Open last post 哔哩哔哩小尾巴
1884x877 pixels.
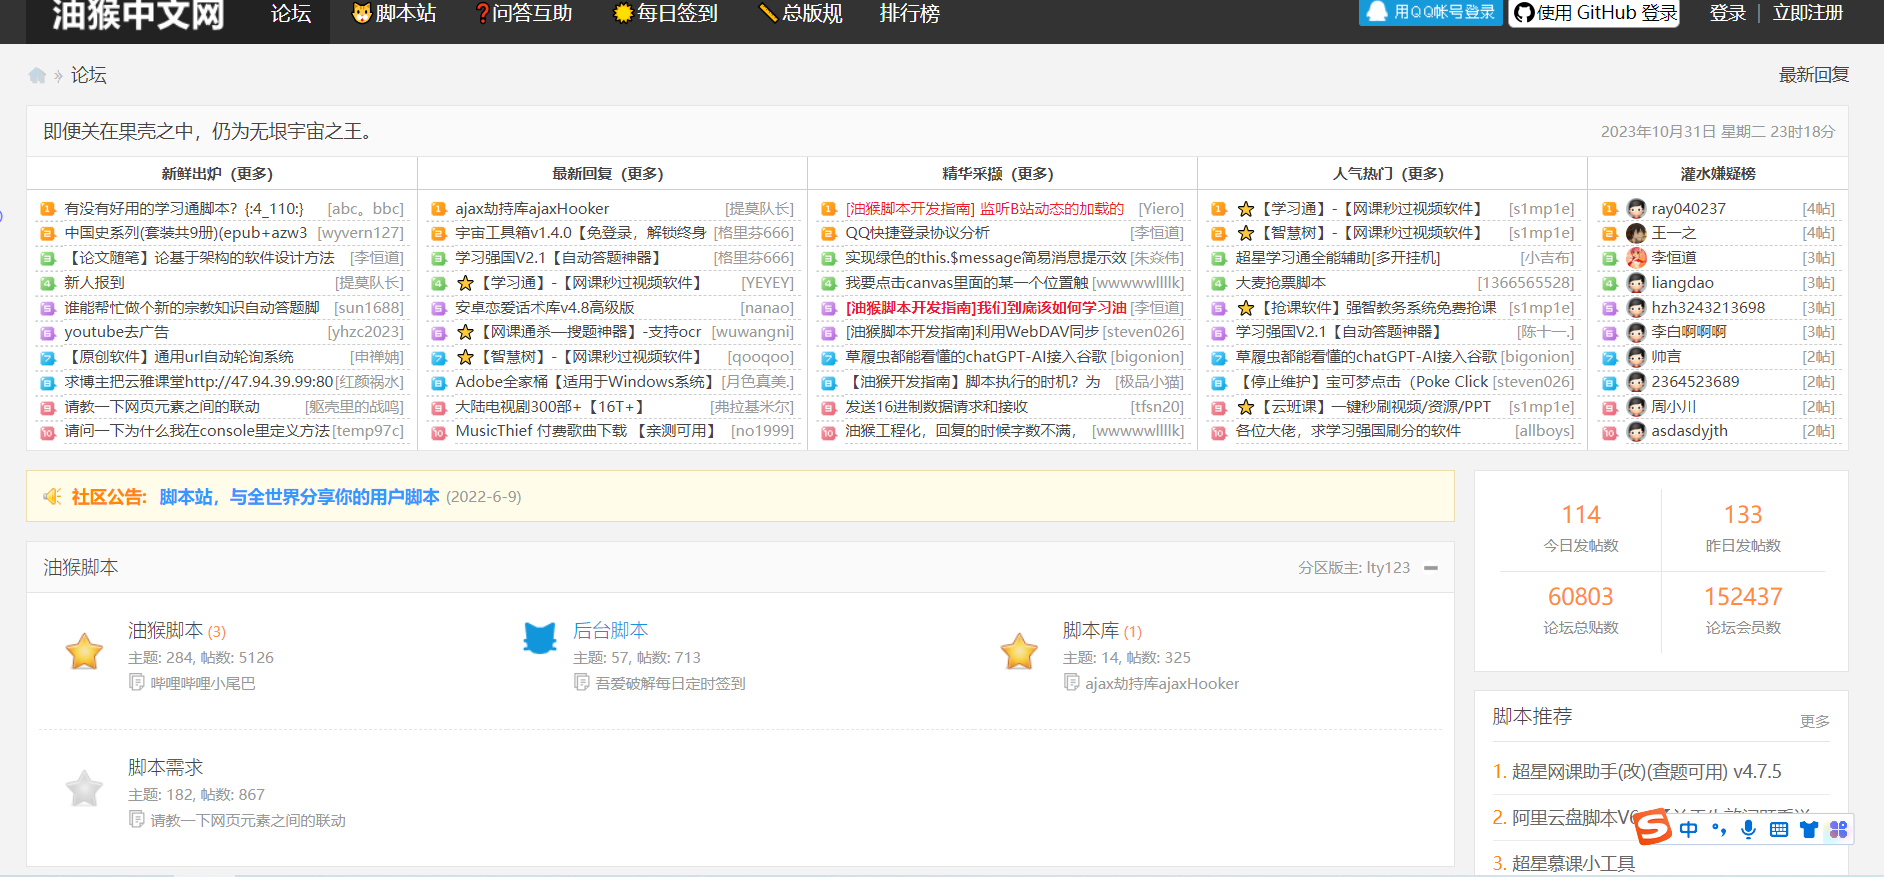tap(202, 684)
